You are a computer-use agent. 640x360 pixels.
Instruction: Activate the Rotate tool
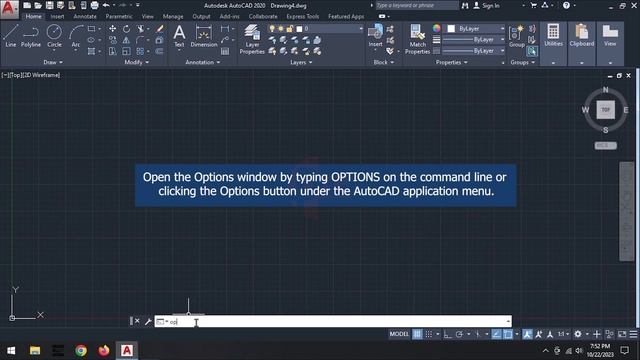point(127,29)
